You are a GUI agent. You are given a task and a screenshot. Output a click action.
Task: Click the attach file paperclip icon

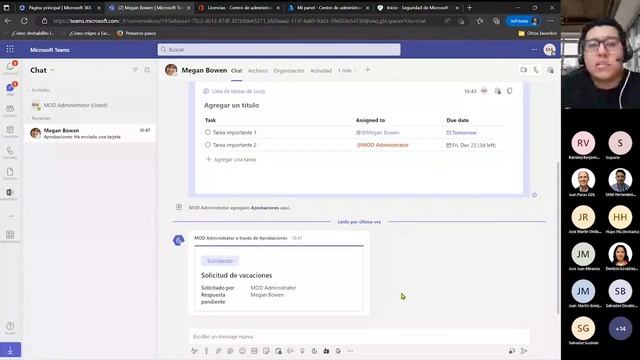tap(218, 351)
